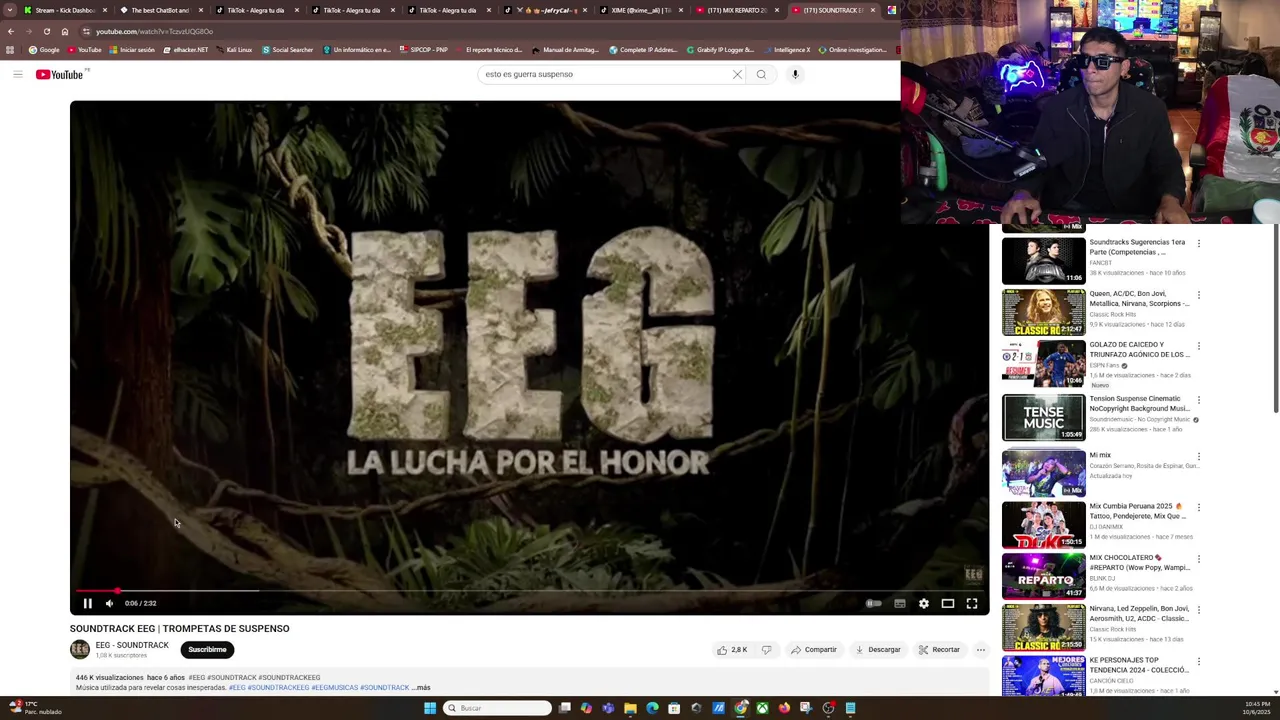Start voice search with the microphone
The image size is (1280, 720).
(796, 74)
